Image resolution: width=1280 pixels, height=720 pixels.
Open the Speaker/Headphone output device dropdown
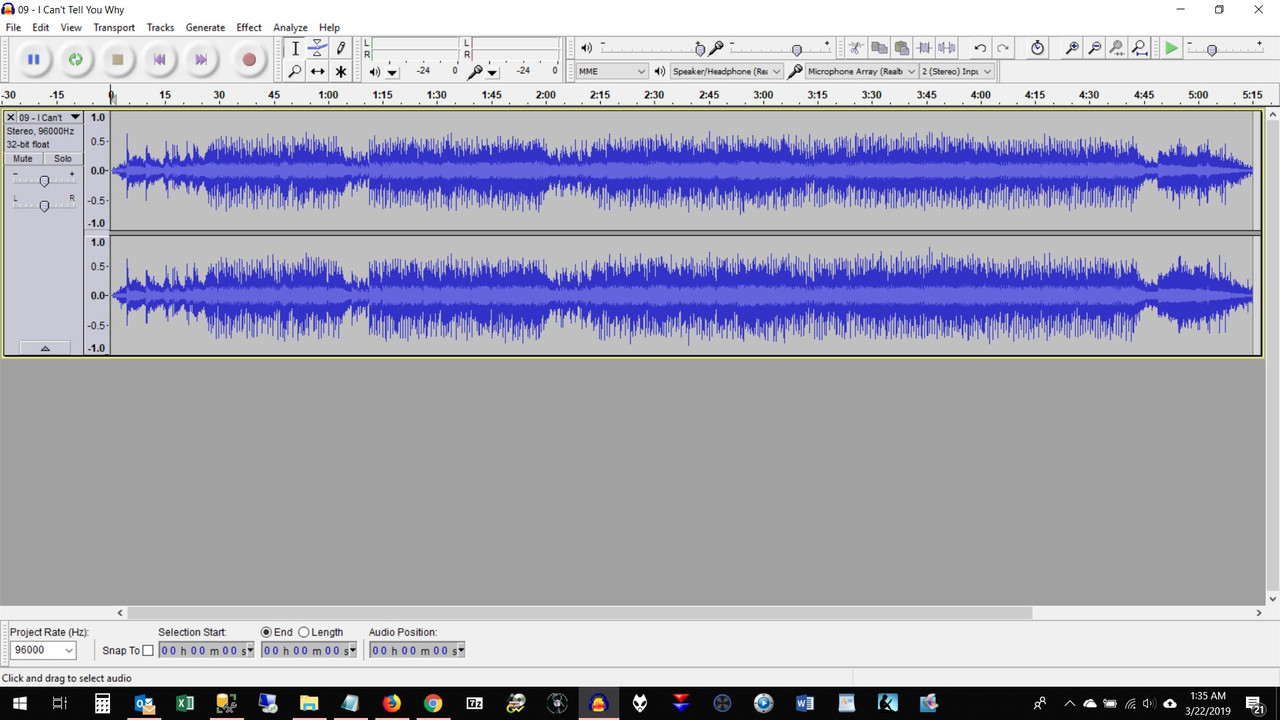(x=726, y=71)
